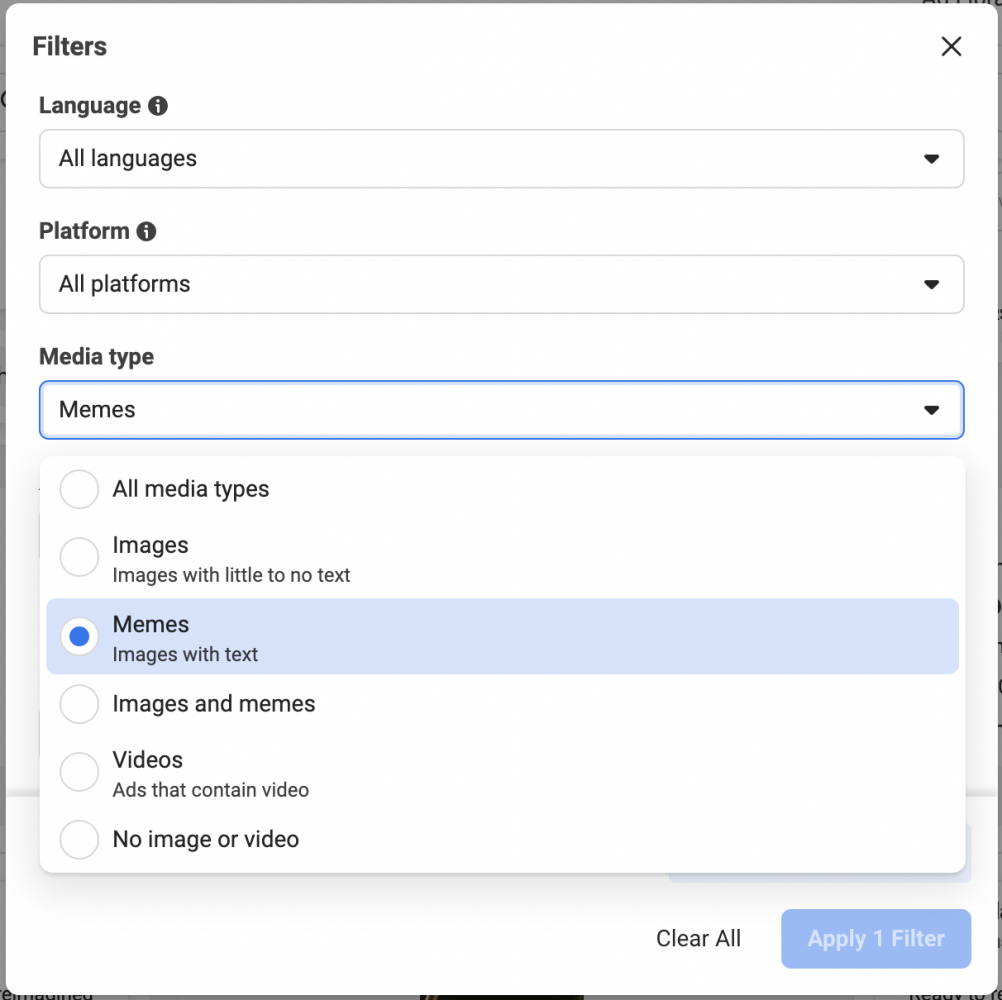
Task: Select the All media types radio button
Action: click(x=80, y=490)
